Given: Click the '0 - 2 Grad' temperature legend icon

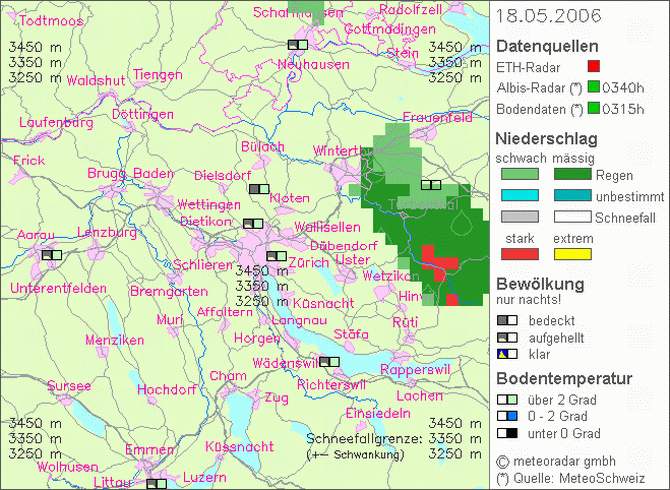Looking at the screenshot, I should coord(507,416).
